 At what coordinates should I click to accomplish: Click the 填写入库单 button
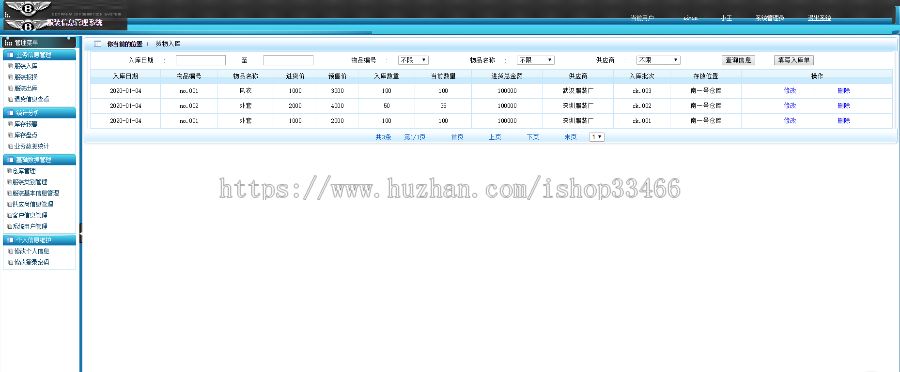[794, 60]
